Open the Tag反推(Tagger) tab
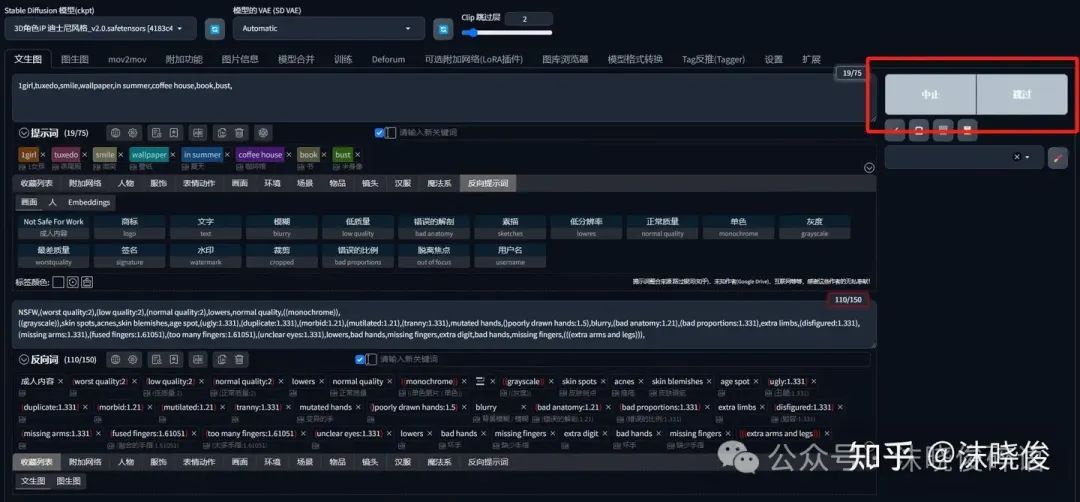1080x502 pixels. (x=714, y=59)
